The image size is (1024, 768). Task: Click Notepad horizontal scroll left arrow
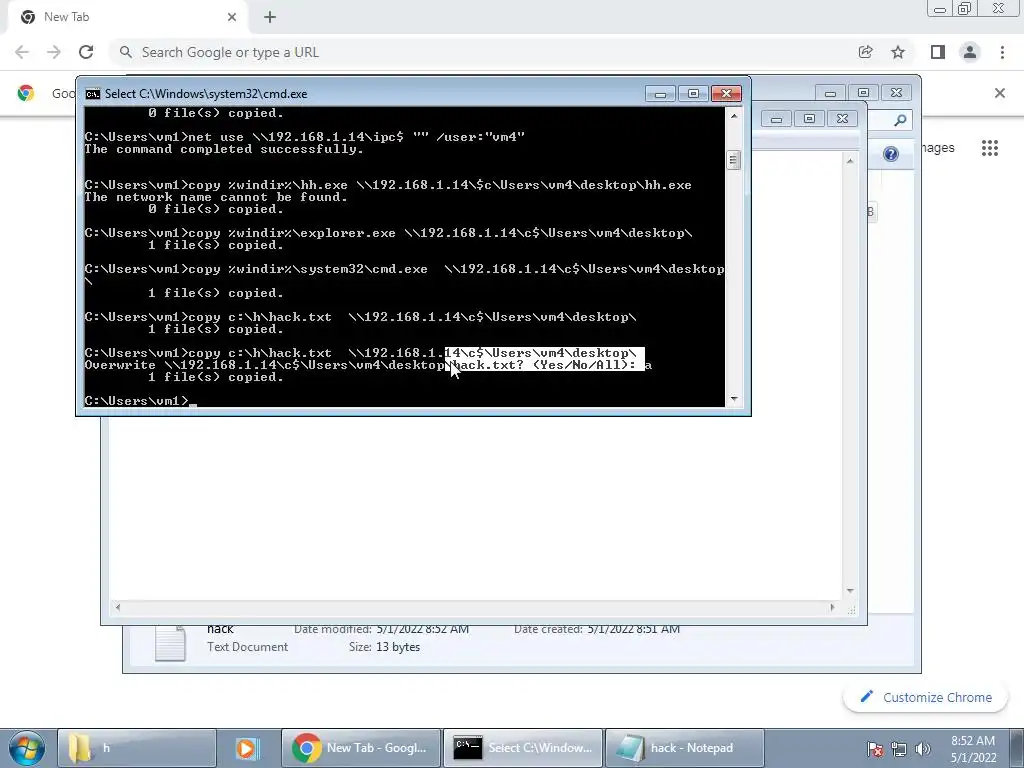click(118, 607)
